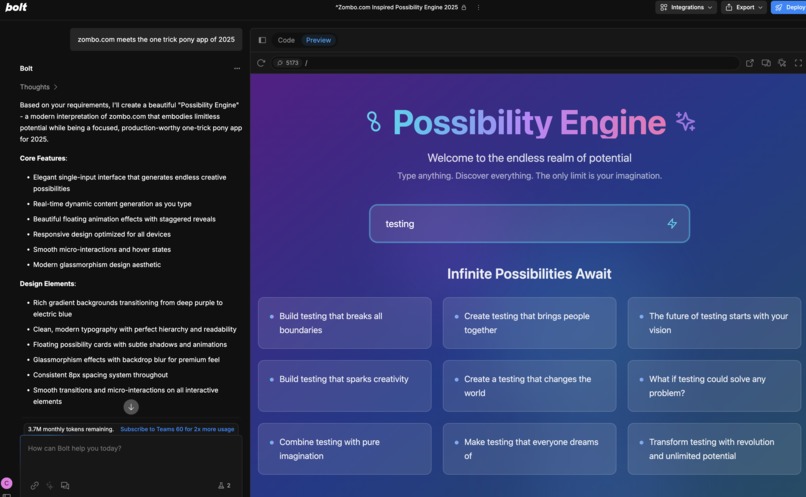The width and height of the screenshot is (806, 497).
Task: Click the 'Design Elements:' heading
Action: 48,284
